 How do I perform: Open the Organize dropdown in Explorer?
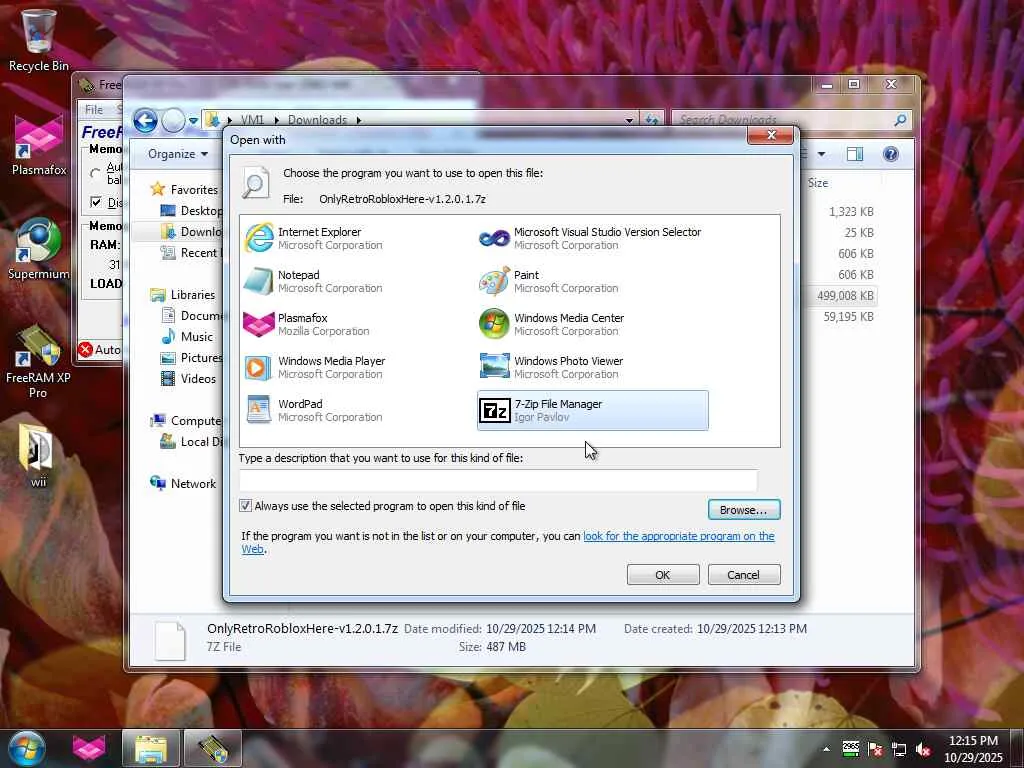pyautogui.click(x=178, y=154)
